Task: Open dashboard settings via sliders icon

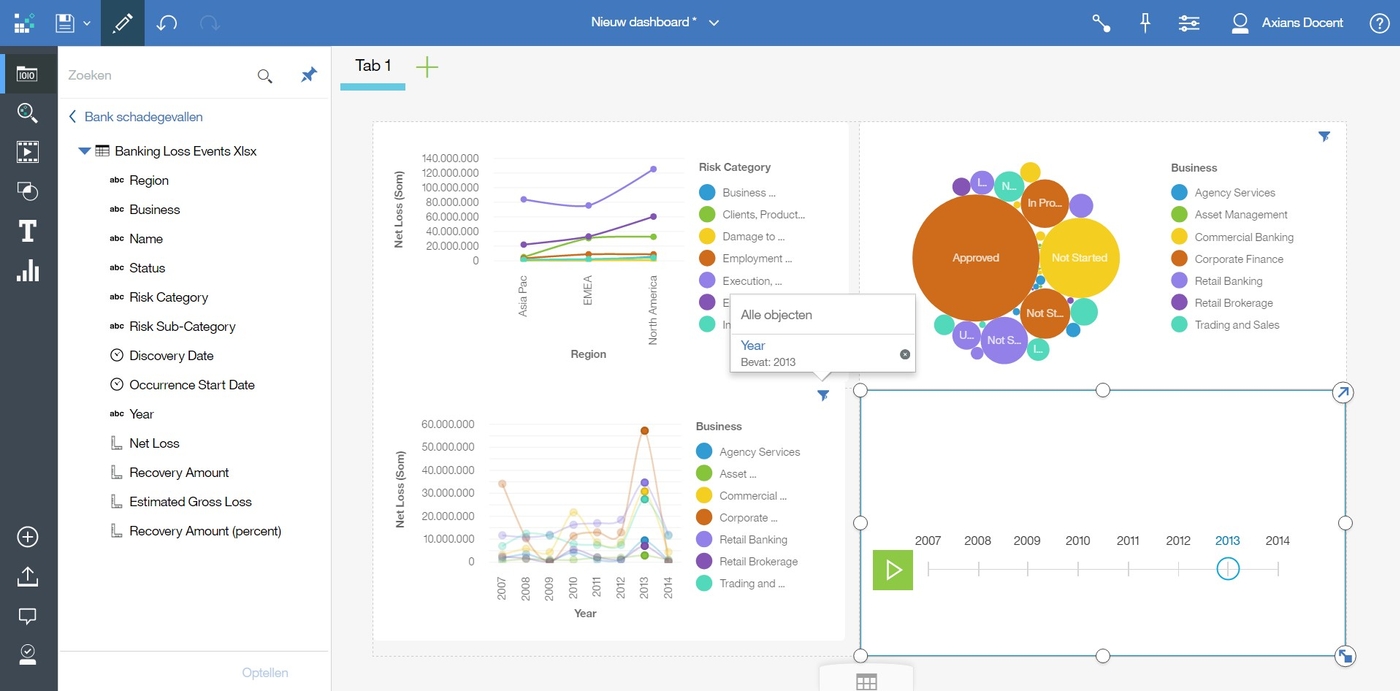Action: coord(1188,22)
